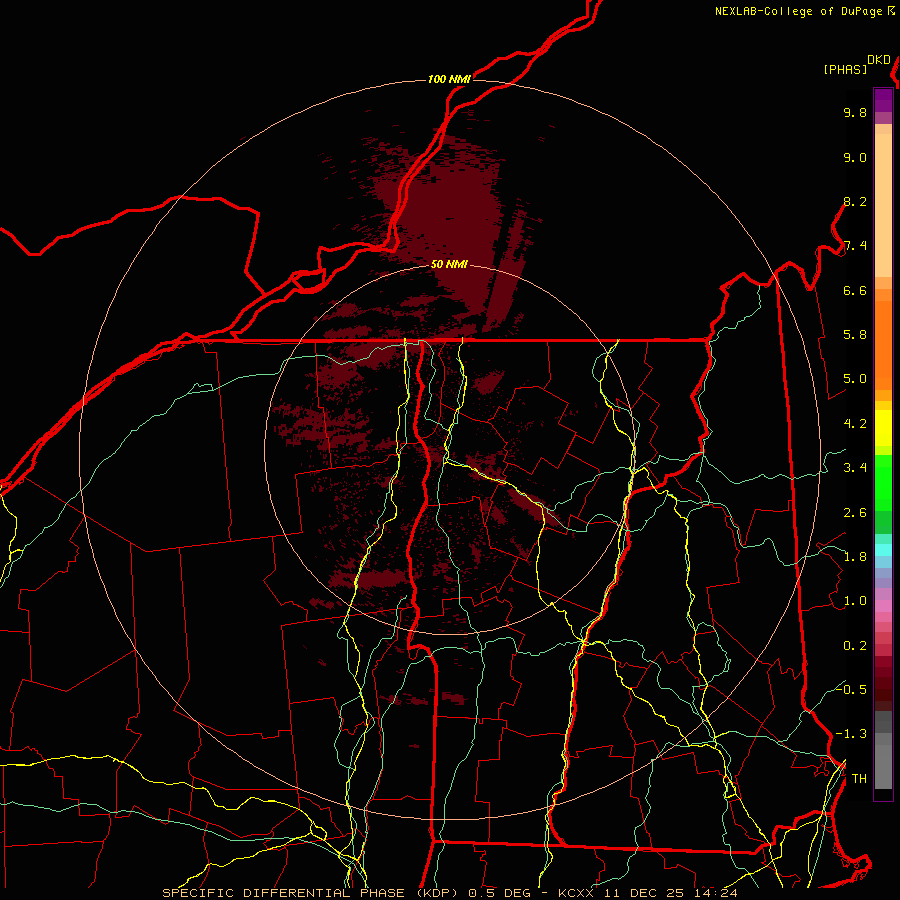Viewport: 900px width, 900px height.
Task: Click the DKD label above the color bar
Action: [879, 59]
